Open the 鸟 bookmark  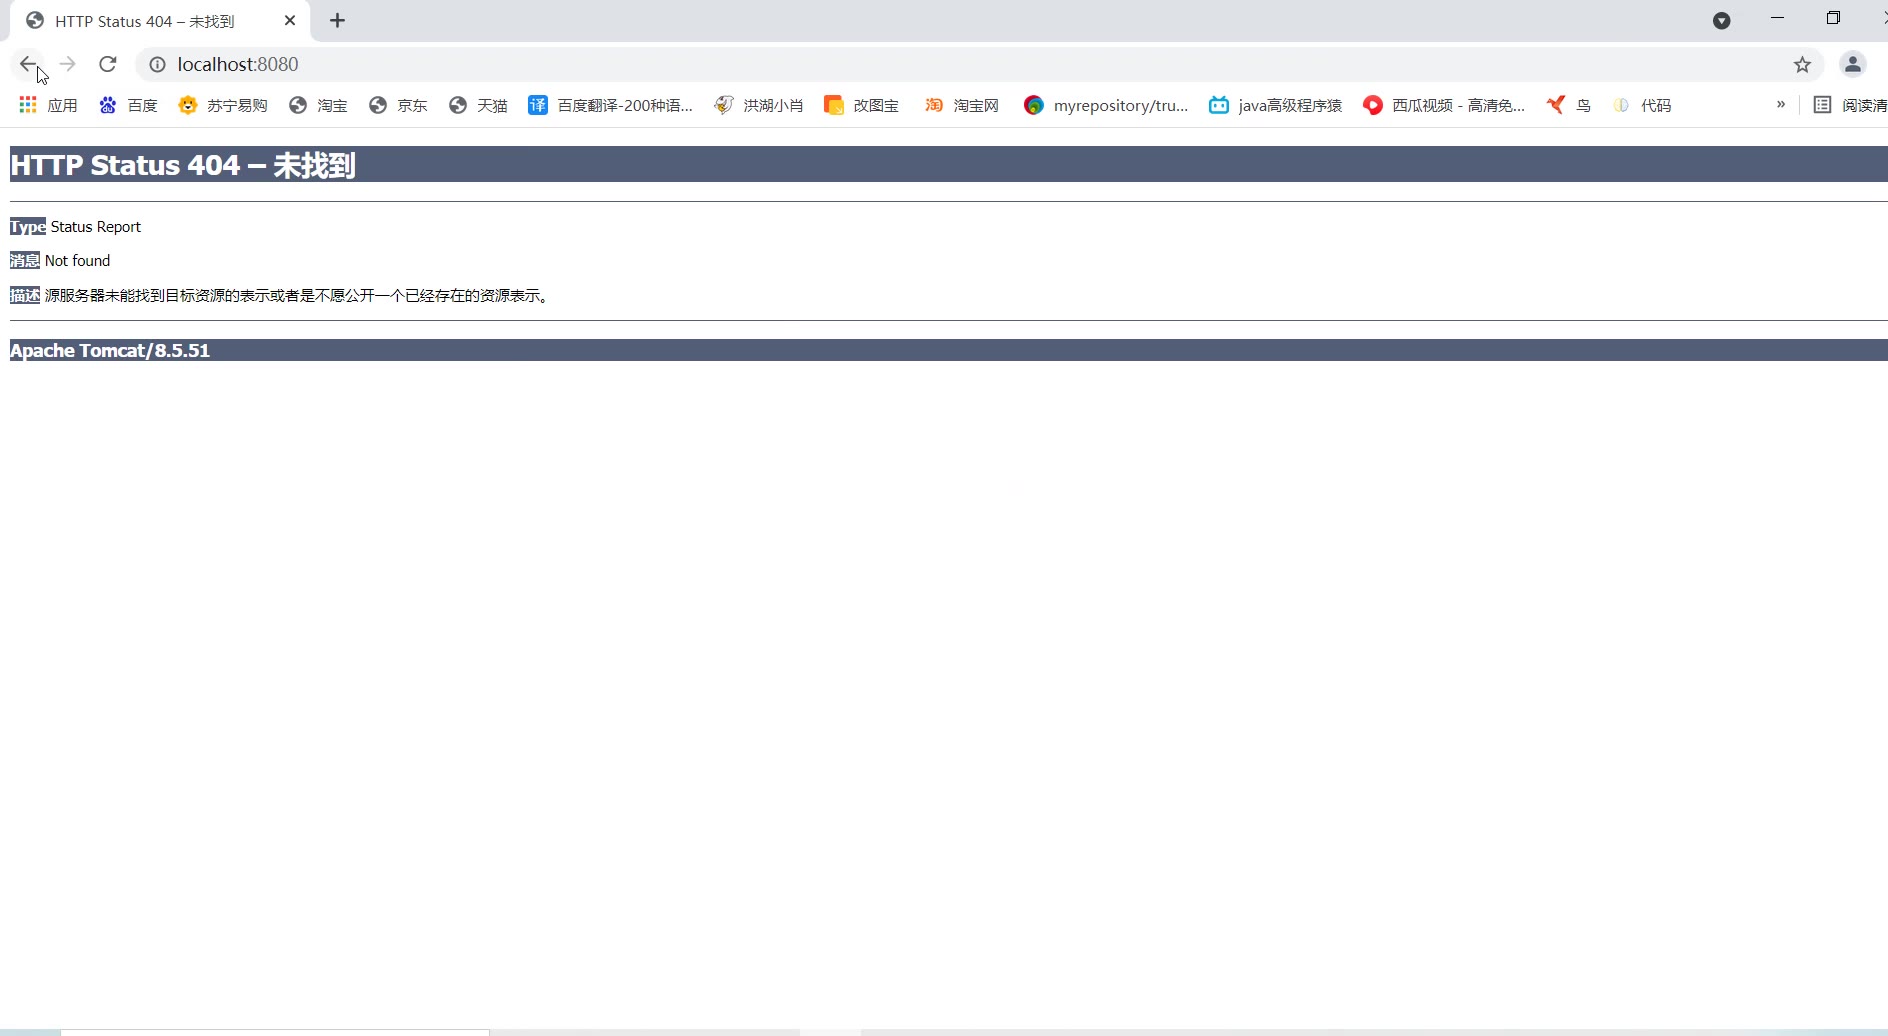pyautogui.click(x=1568, y=105)
